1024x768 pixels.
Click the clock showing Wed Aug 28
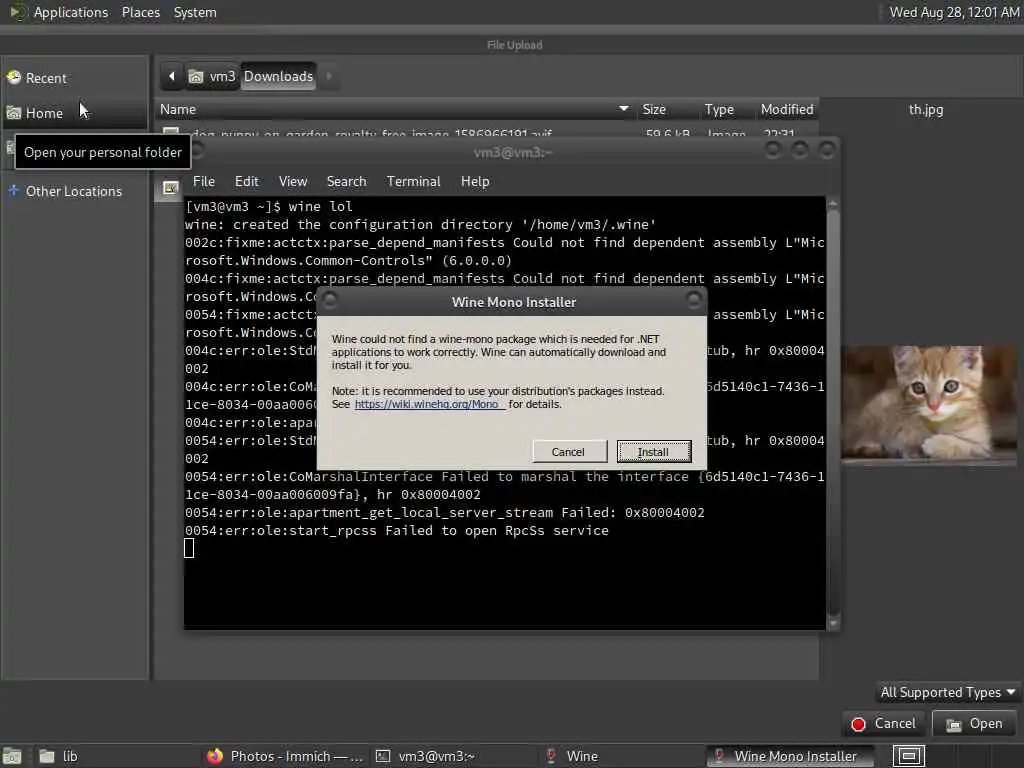click(x=954, y=12)
